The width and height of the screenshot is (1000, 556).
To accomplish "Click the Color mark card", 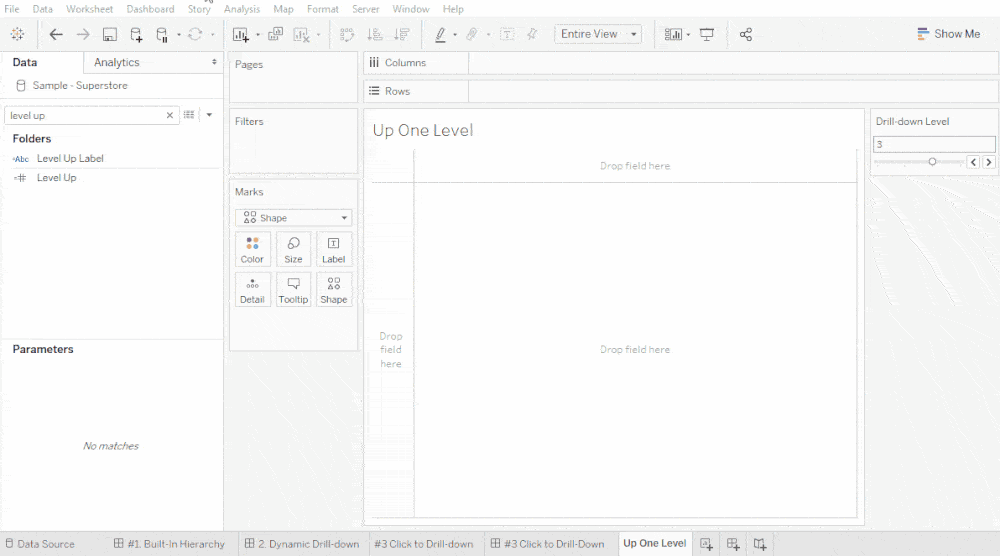I will [x=253, y=249].
